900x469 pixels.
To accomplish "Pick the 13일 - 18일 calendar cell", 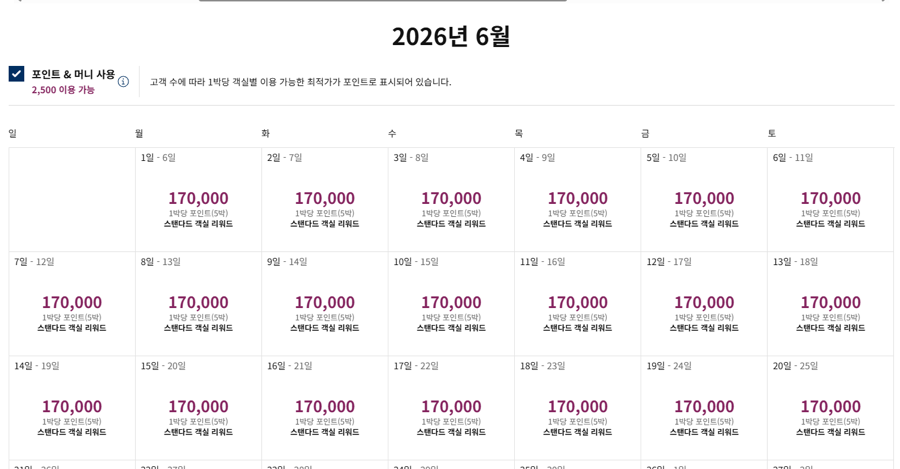I will pyautogui.click(x=830, y=304).
